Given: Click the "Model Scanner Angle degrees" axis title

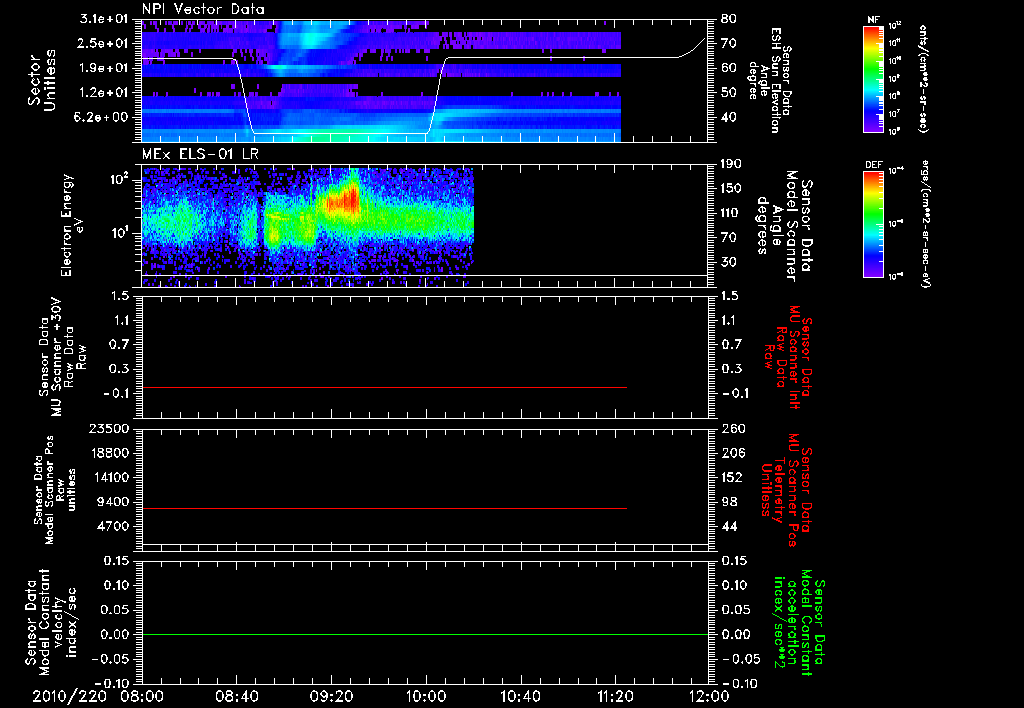Looking at the screenshot, I should [x=784, y=226].
